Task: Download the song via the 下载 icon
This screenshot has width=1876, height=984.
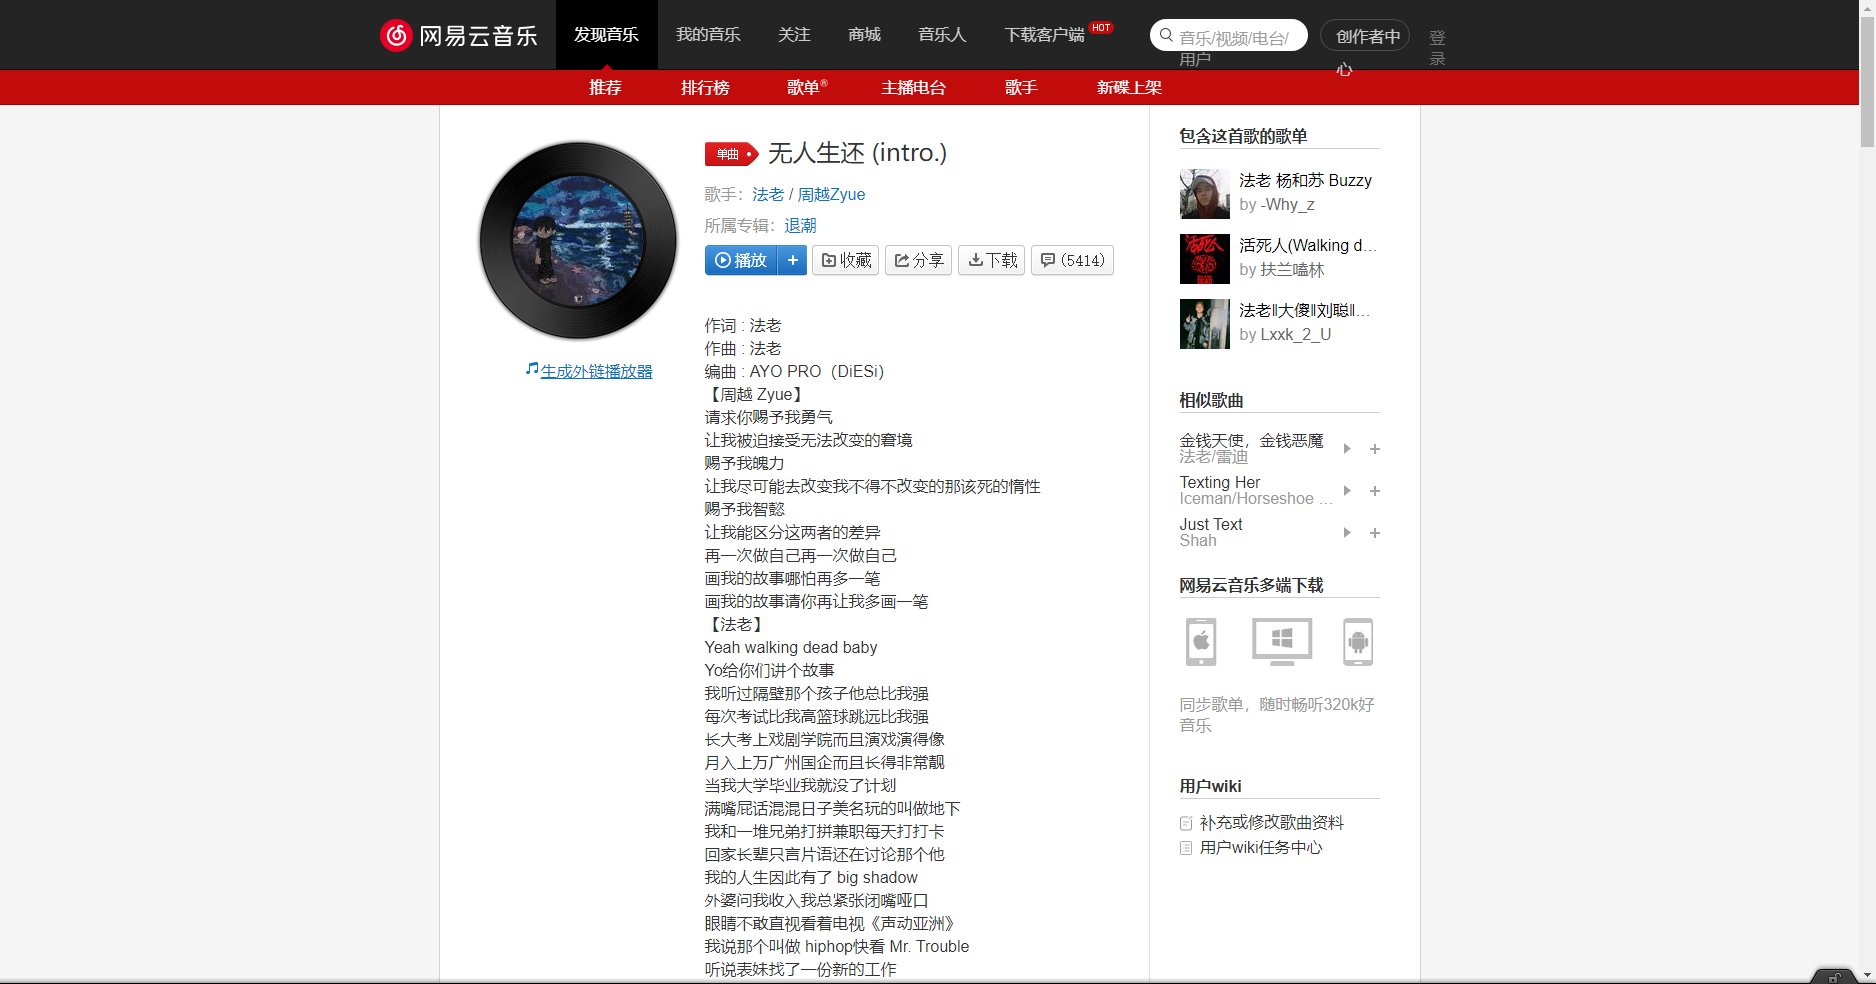Action: pyautogui.click(x=990, y=260)
